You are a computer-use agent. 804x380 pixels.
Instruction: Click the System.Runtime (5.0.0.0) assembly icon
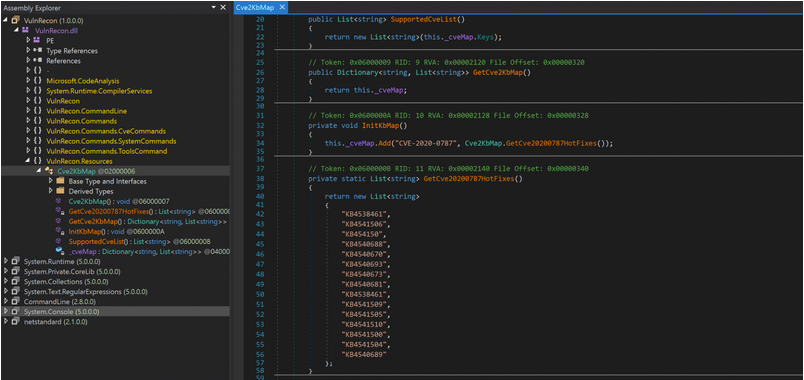15,262
